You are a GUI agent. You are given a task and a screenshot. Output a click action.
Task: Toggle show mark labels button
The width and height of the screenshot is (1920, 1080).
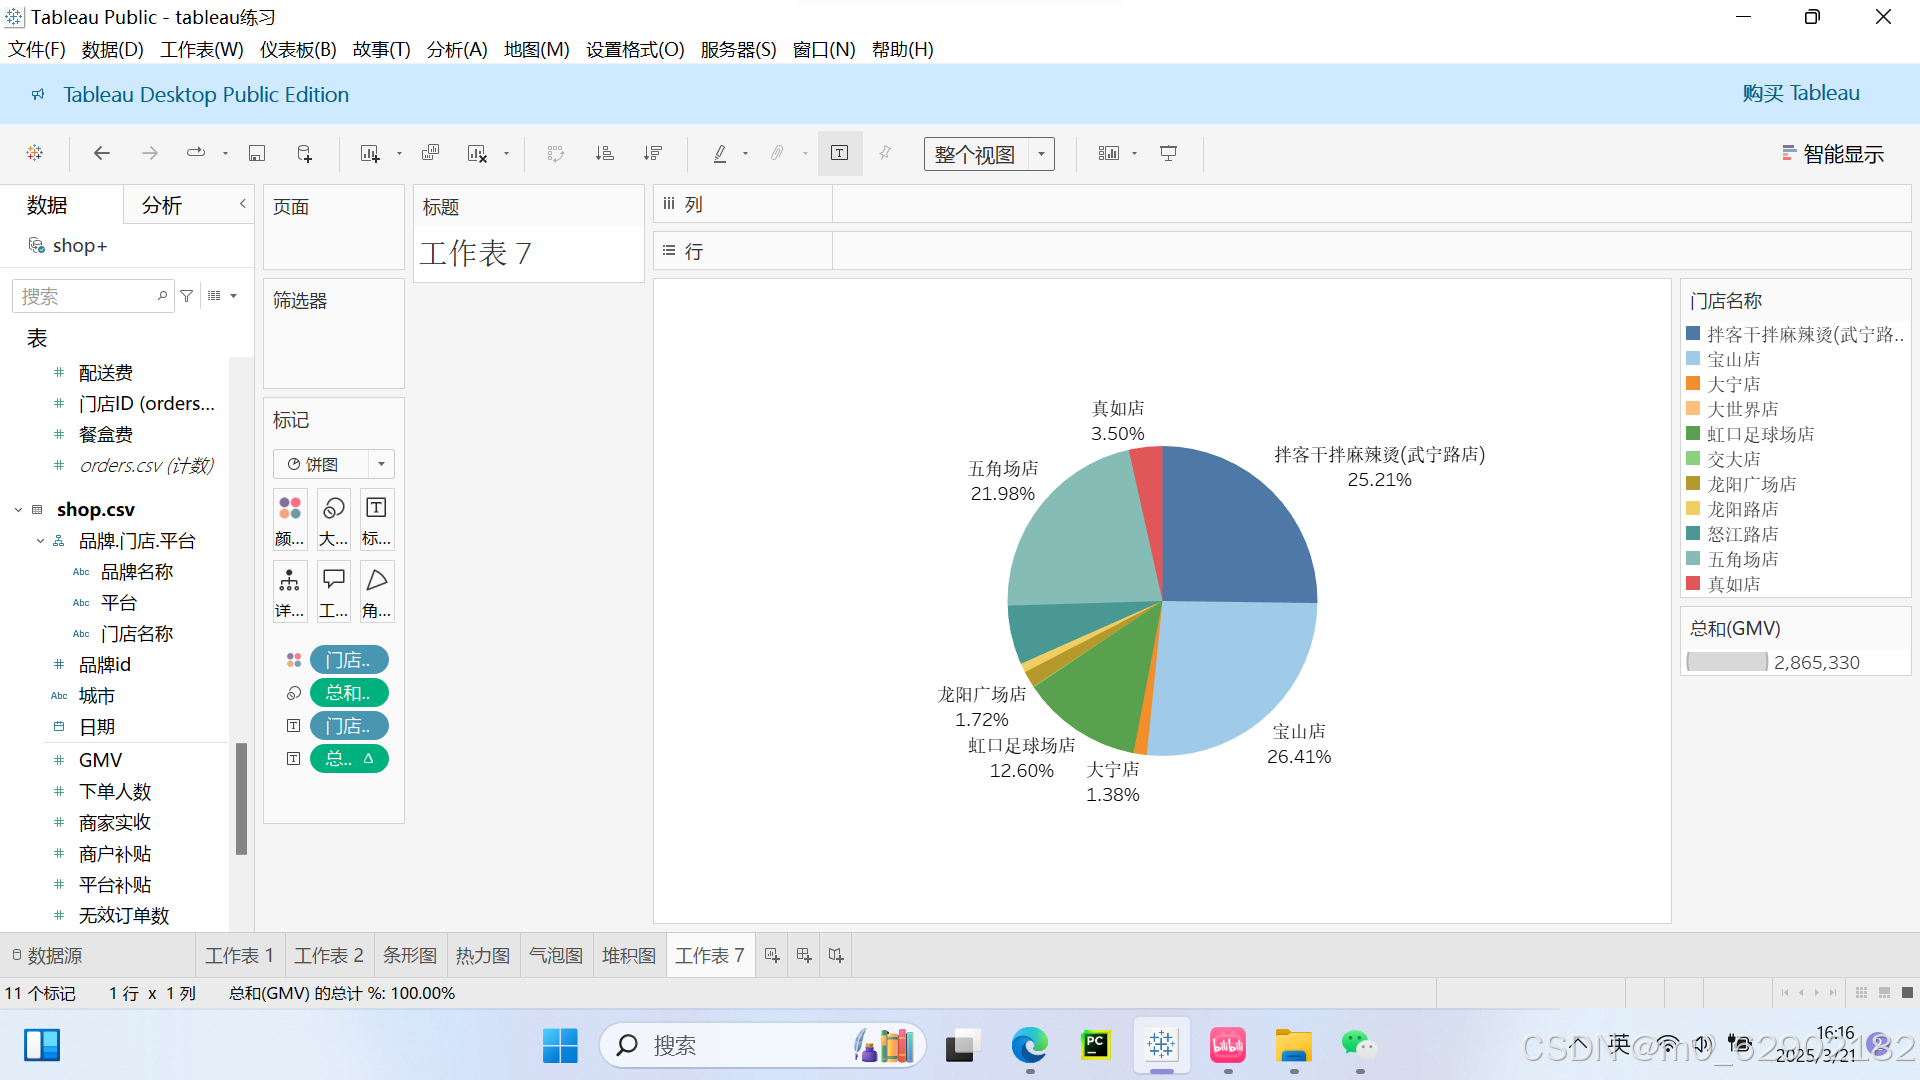(840, 153)
